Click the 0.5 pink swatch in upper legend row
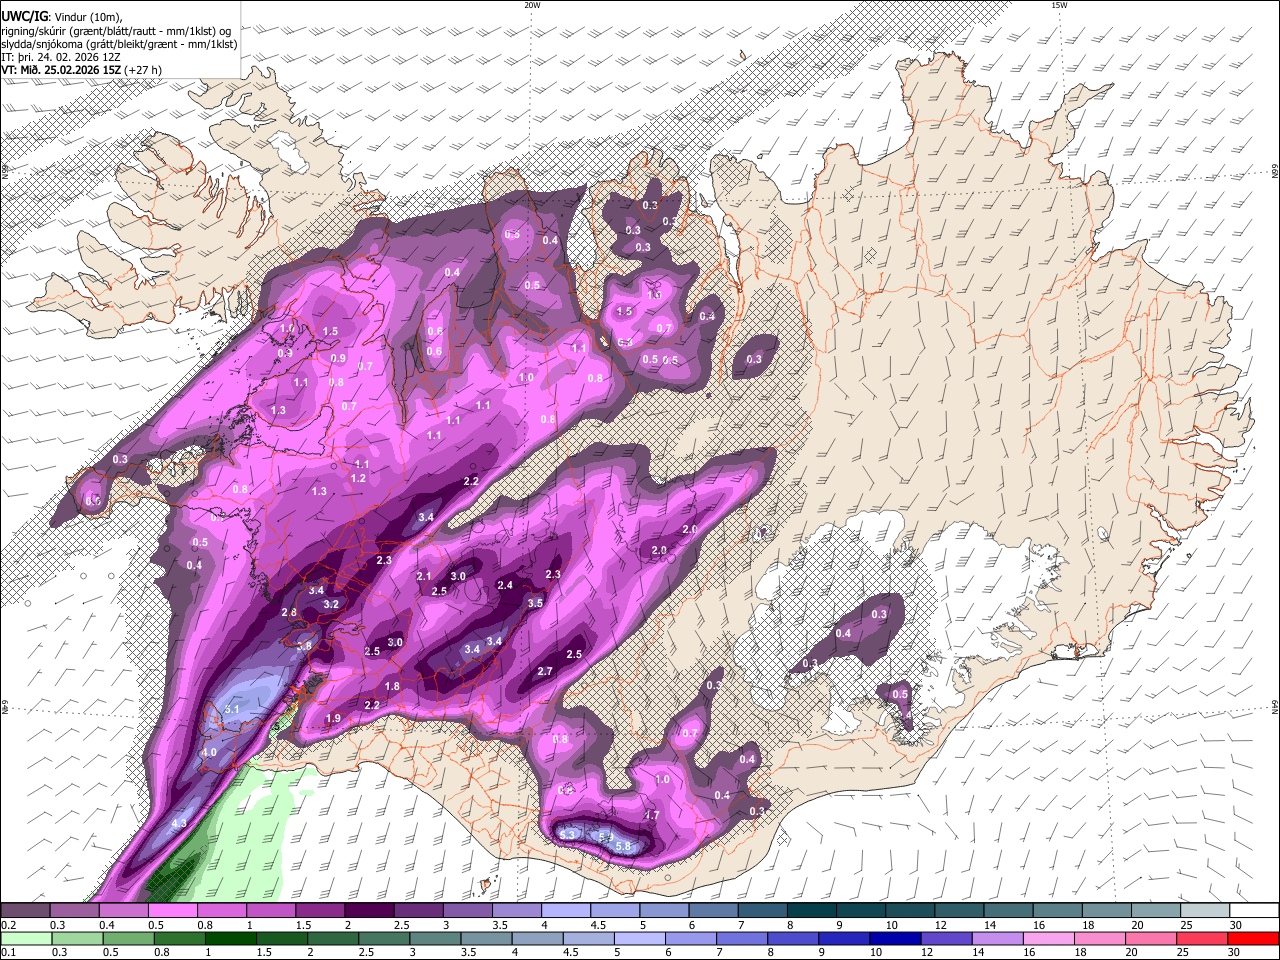Image resolution: width=1280 pixels, height=960 pixels. 172,911
